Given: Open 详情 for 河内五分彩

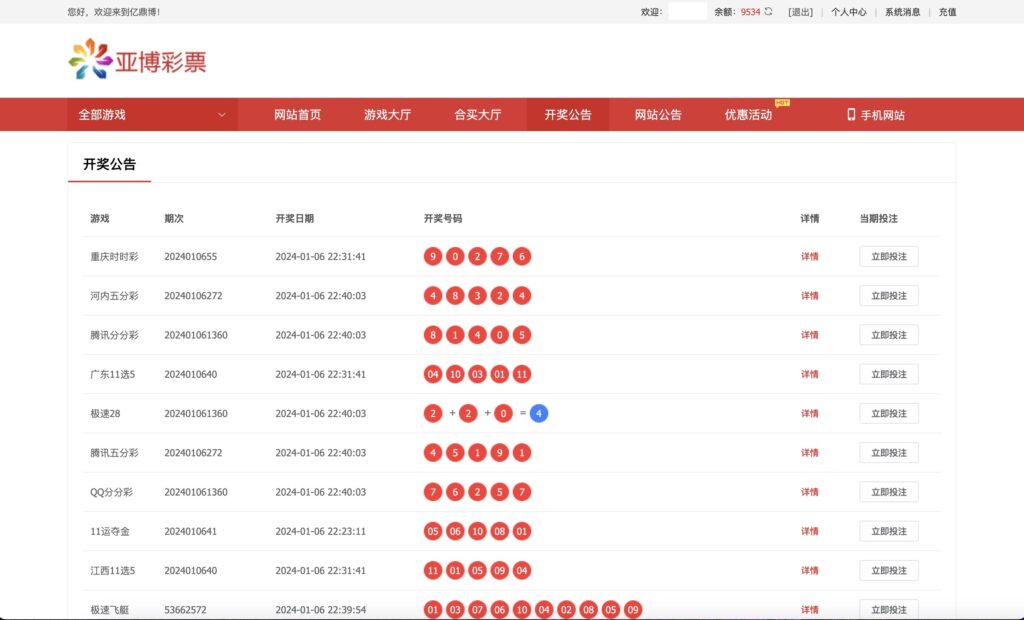Looking at the screenshot, I should tap(808, 295).
